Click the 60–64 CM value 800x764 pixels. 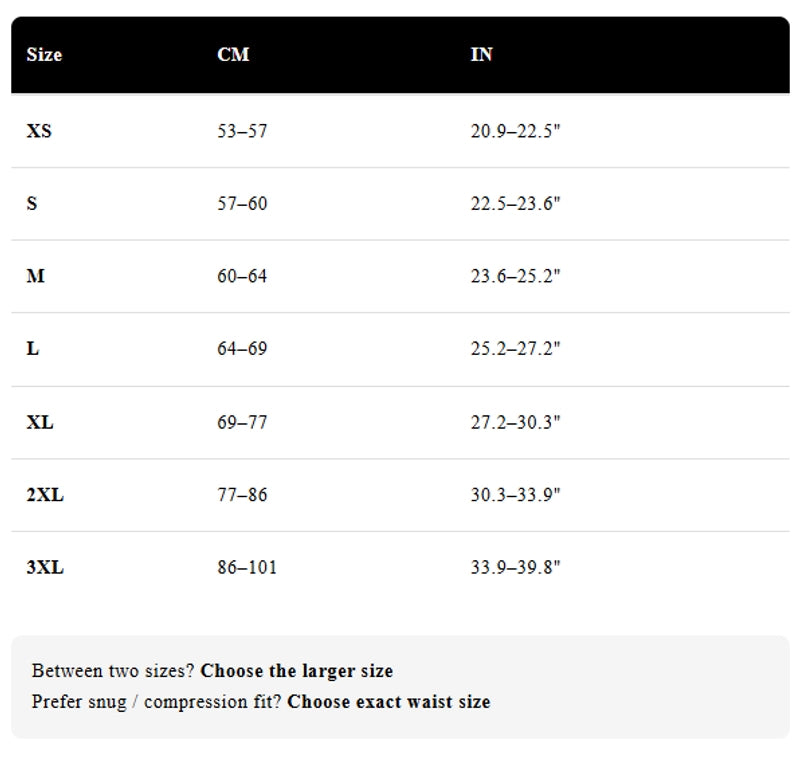[242, 276]
